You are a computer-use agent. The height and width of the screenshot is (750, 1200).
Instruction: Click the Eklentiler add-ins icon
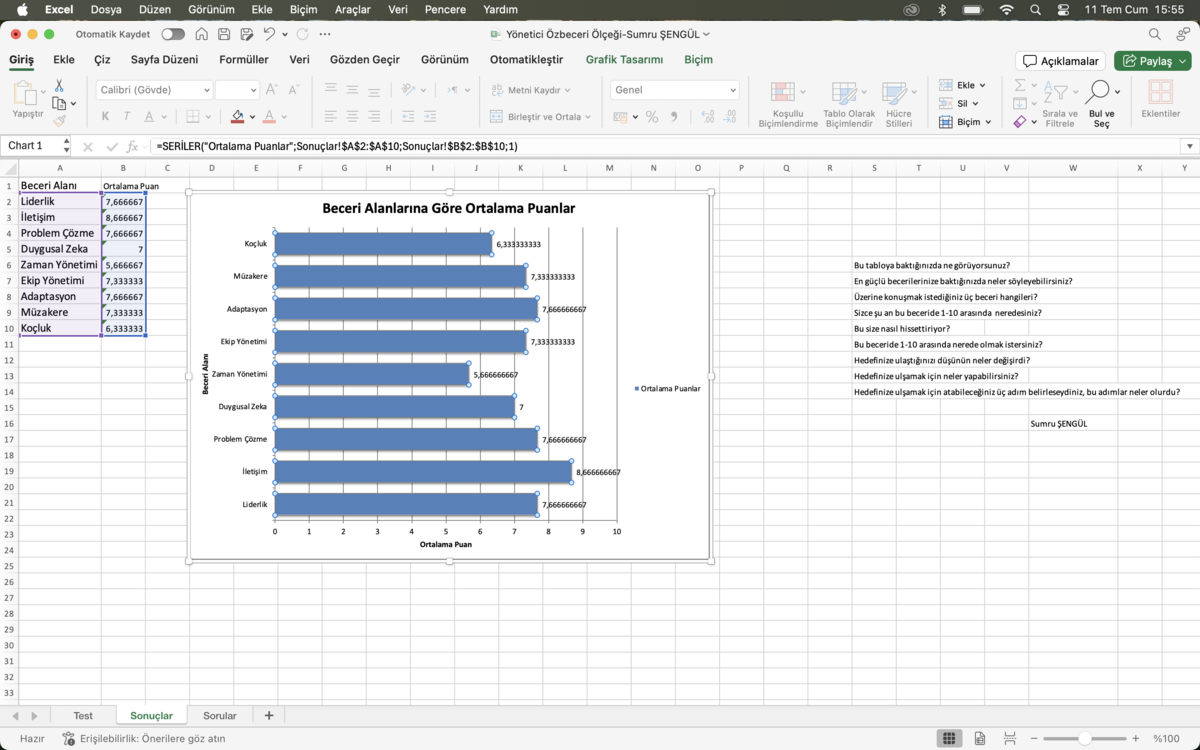pyautogui.click(x=1161, y=100)
